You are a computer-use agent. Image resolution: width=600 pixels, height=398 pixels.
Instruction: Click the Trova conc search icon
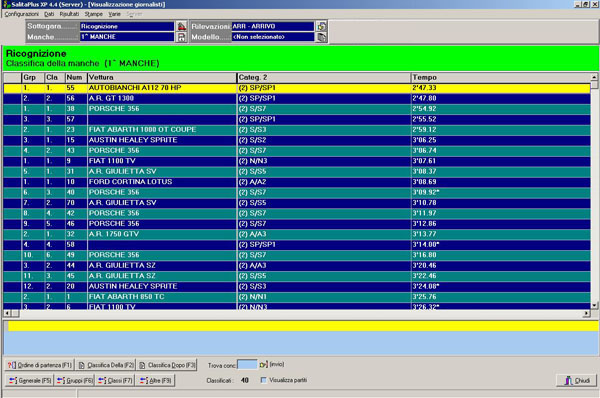tap(263, 365)
